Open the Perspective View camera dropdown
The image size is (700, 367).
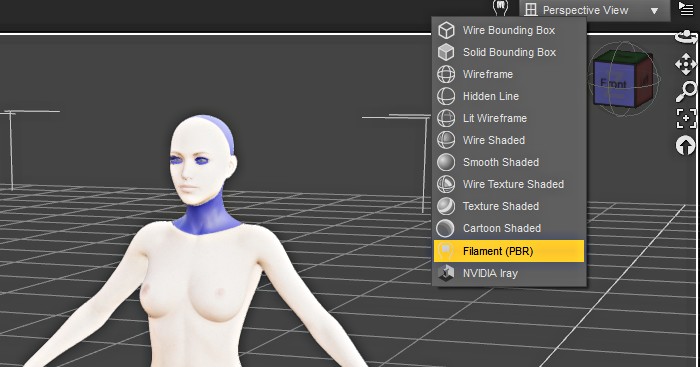pyautogui.click(x=594, y=10)
